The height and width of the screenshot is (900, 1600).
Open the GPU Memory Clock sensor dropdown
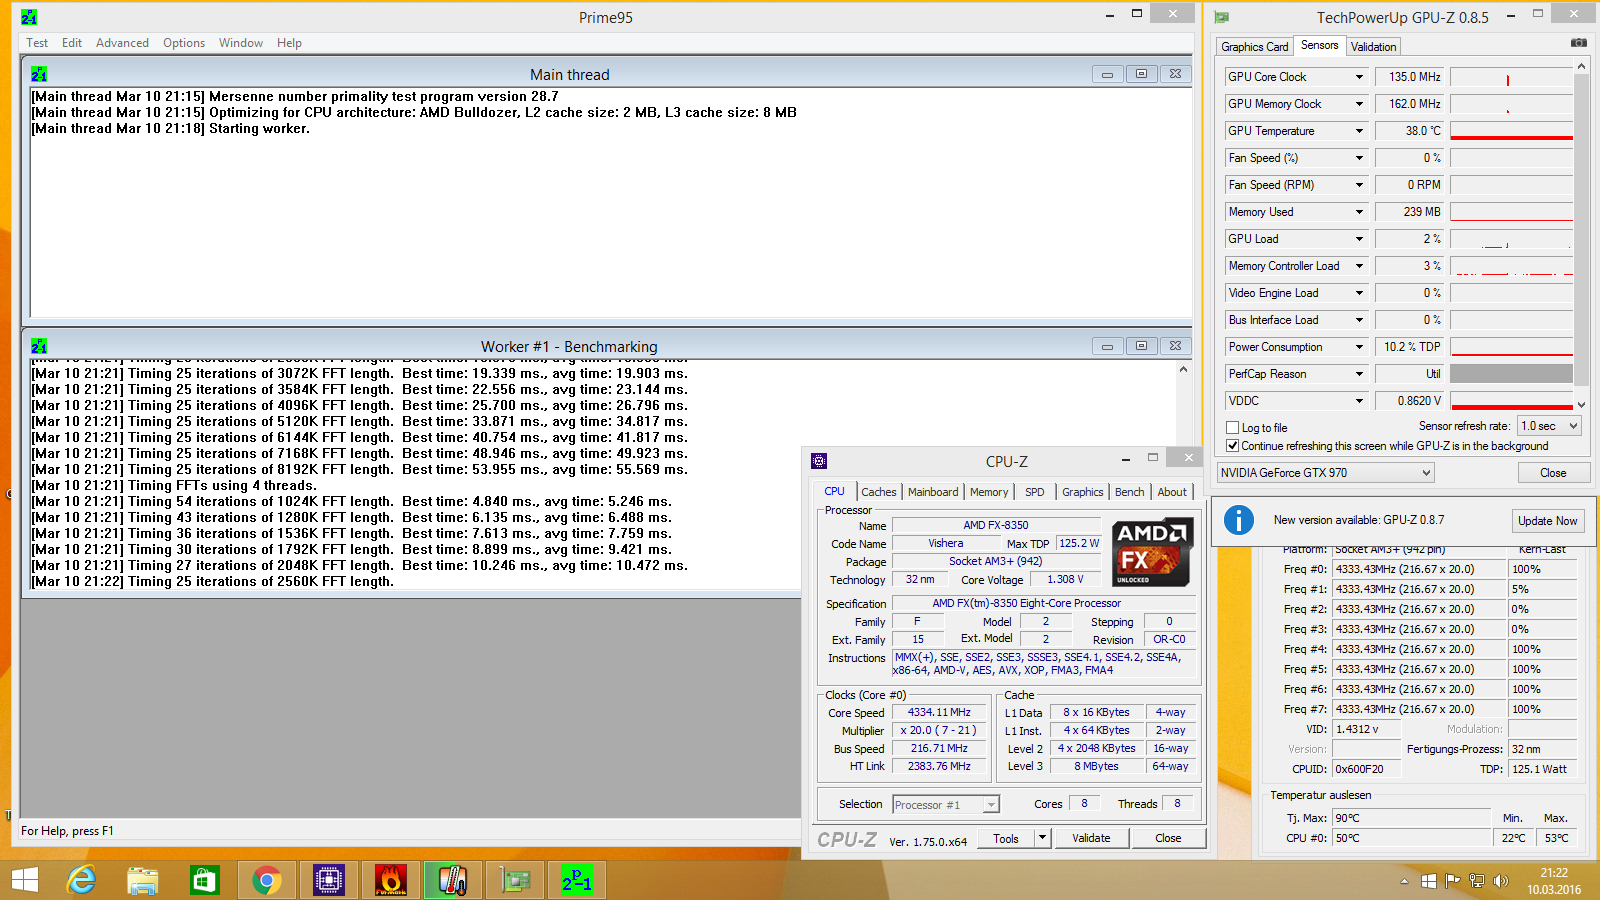click(1359, 104)
